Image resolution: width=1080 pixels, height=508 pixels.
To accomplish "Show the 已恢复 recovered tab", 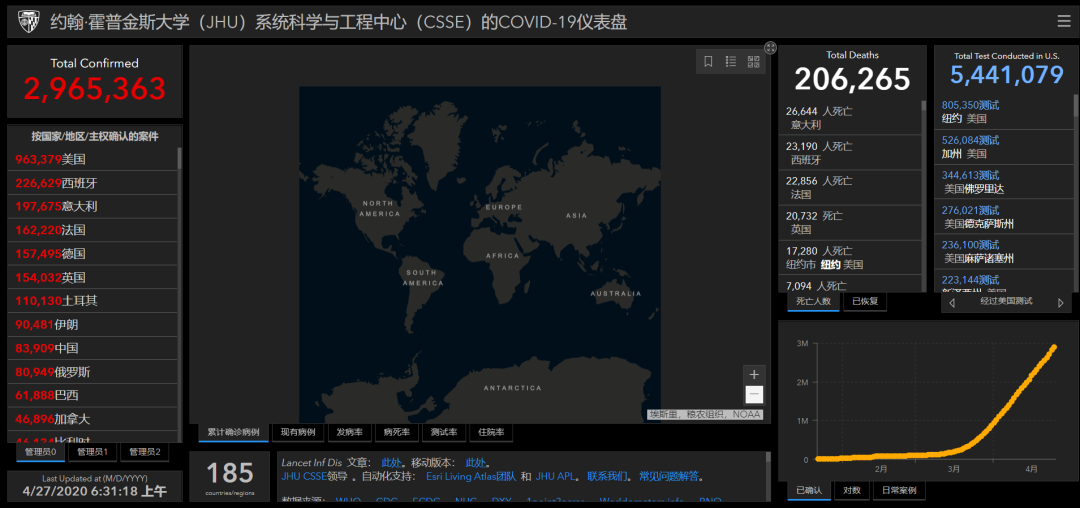I will tap(864, 301).
